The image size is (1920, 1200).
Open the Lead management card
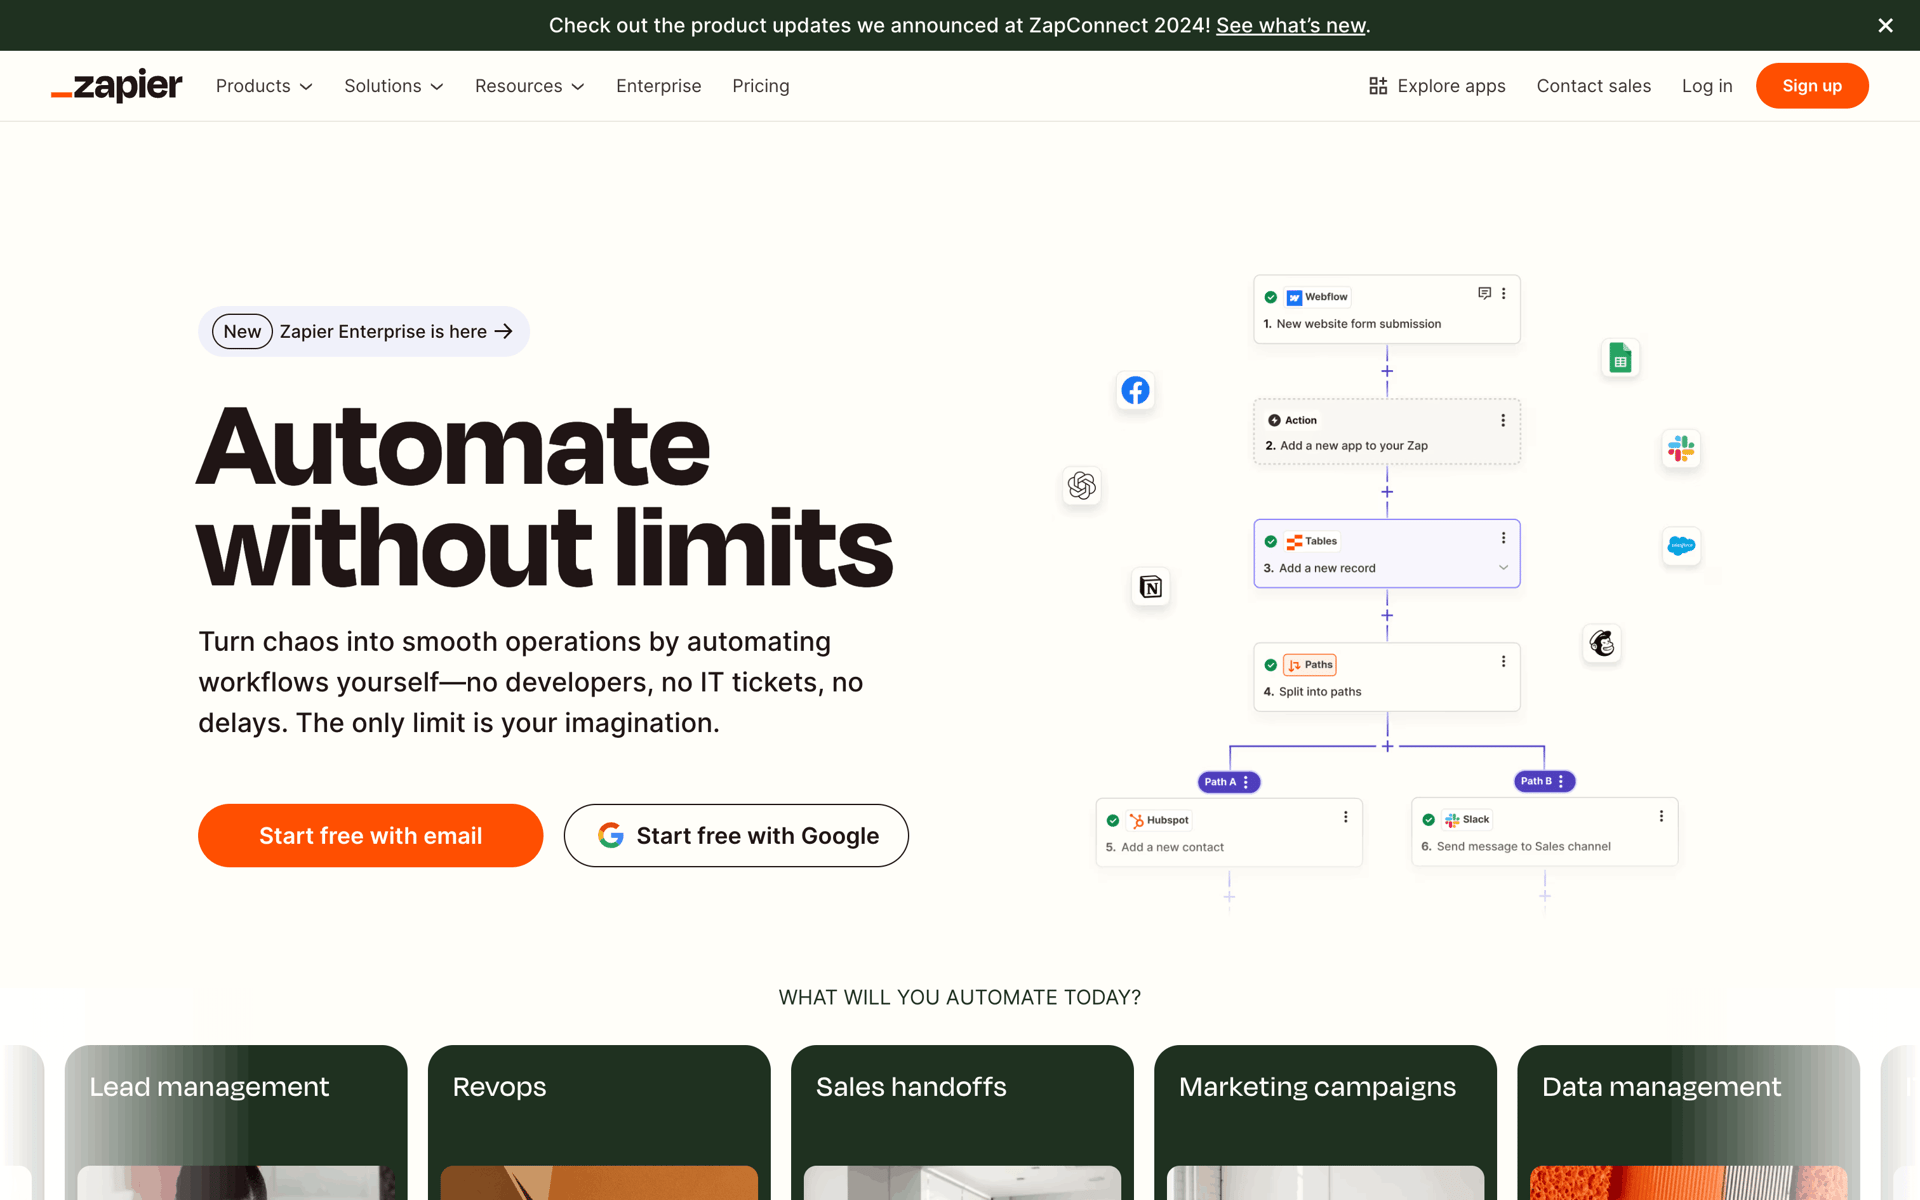(236, 1122)
